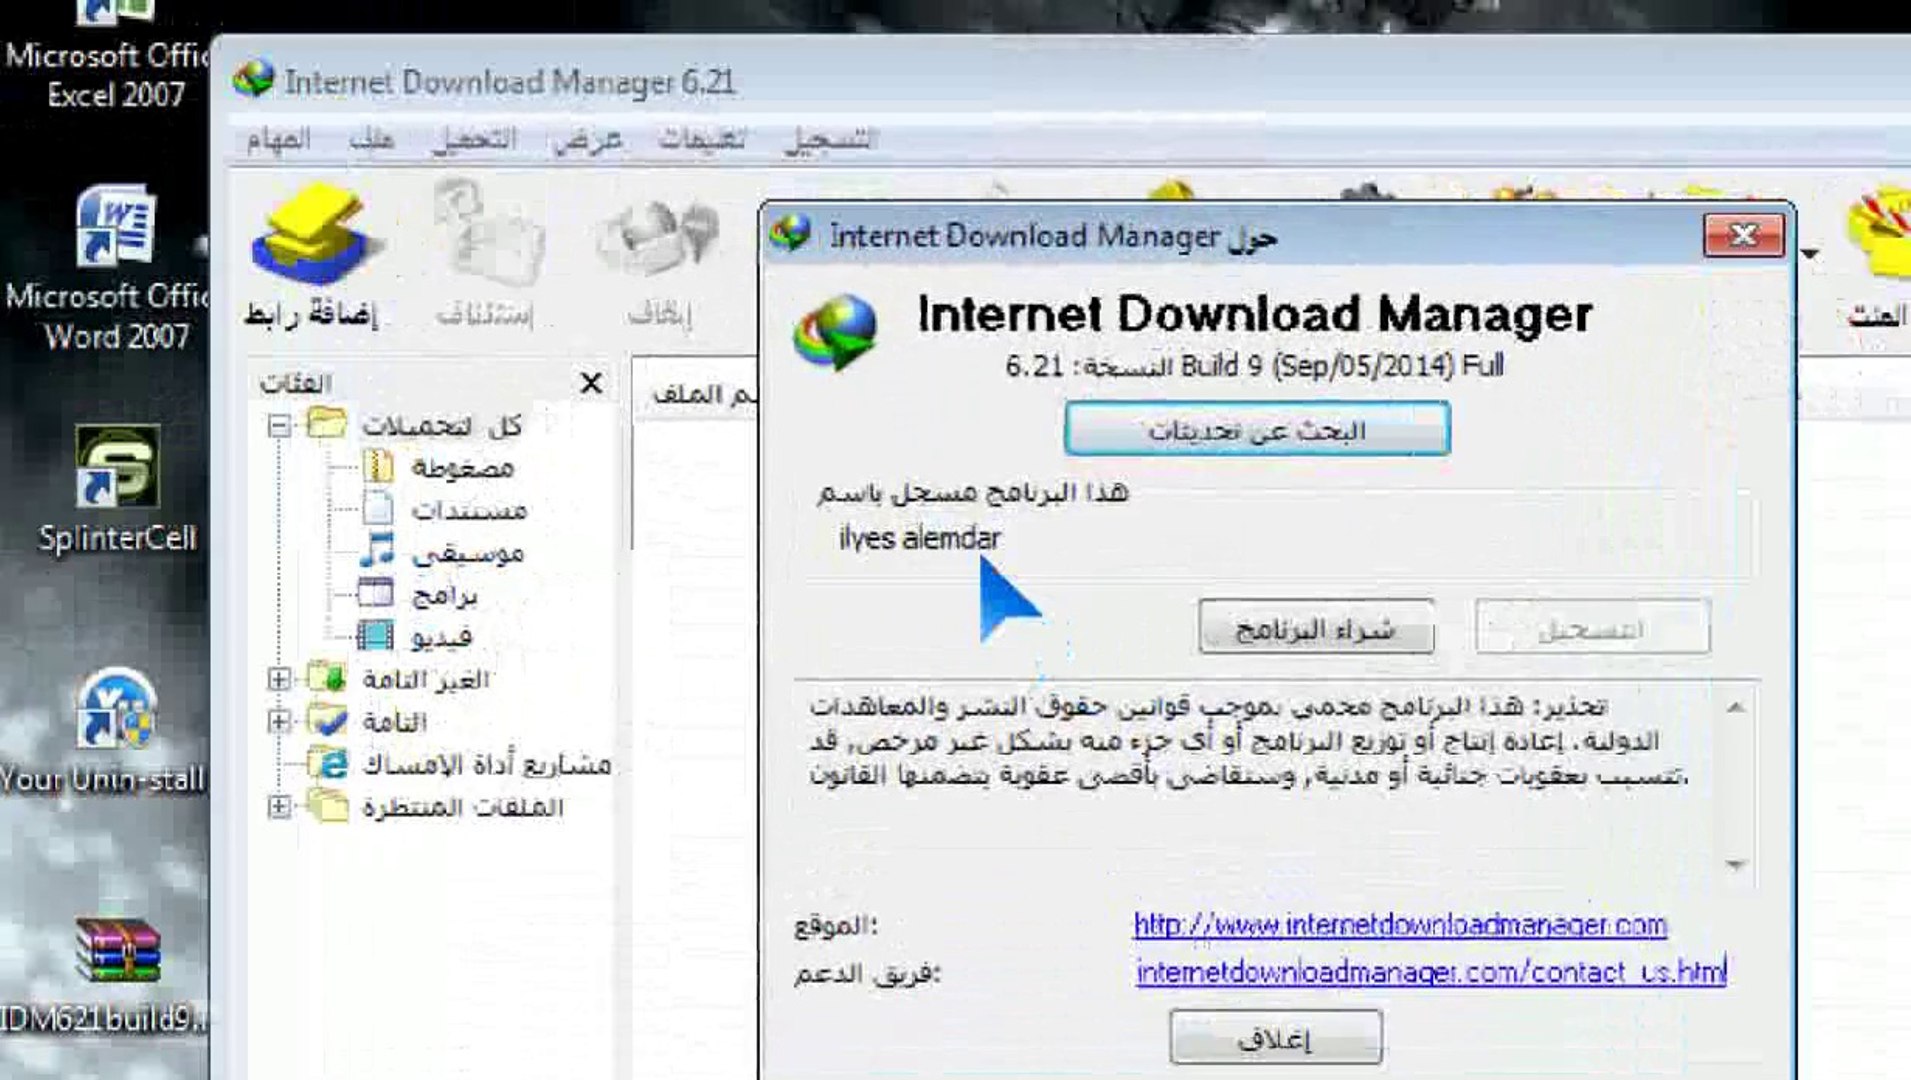Select the Unfinished (الغير التامة) folder icon
The width and height of the screenshot is (1911, 1080).
(327, 678)
